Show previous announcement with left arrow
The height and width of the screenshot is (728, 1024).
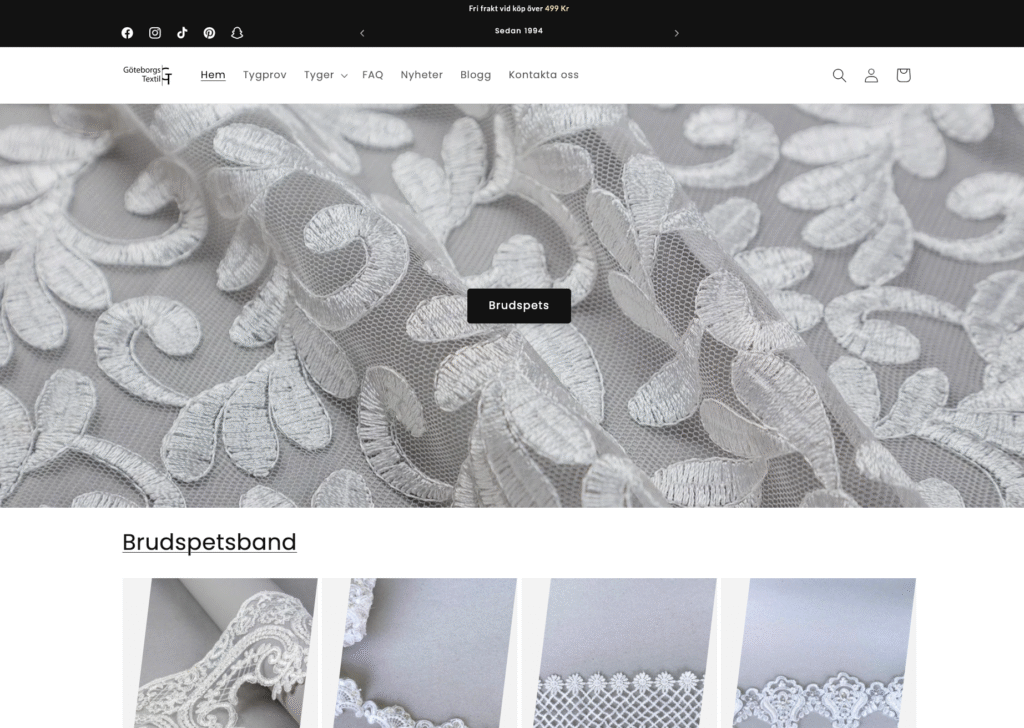pyautogui.click(x=362, y=33)
